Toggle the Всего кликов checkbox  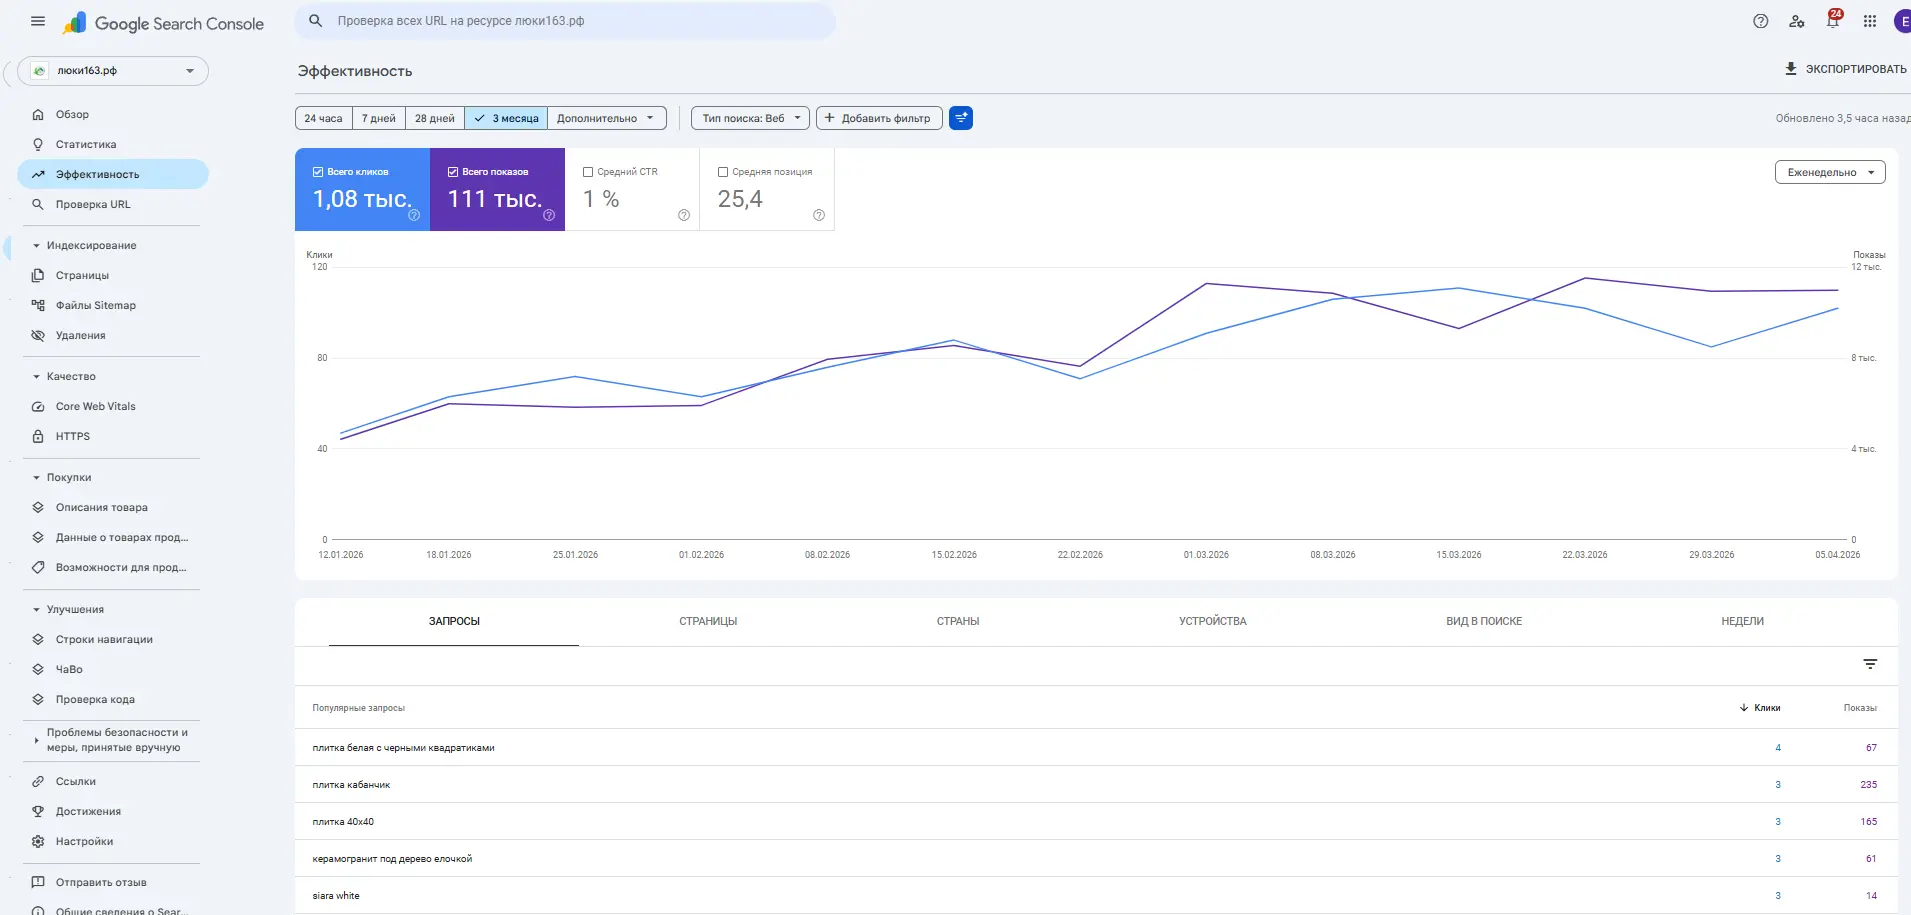[x=318, y=172]
